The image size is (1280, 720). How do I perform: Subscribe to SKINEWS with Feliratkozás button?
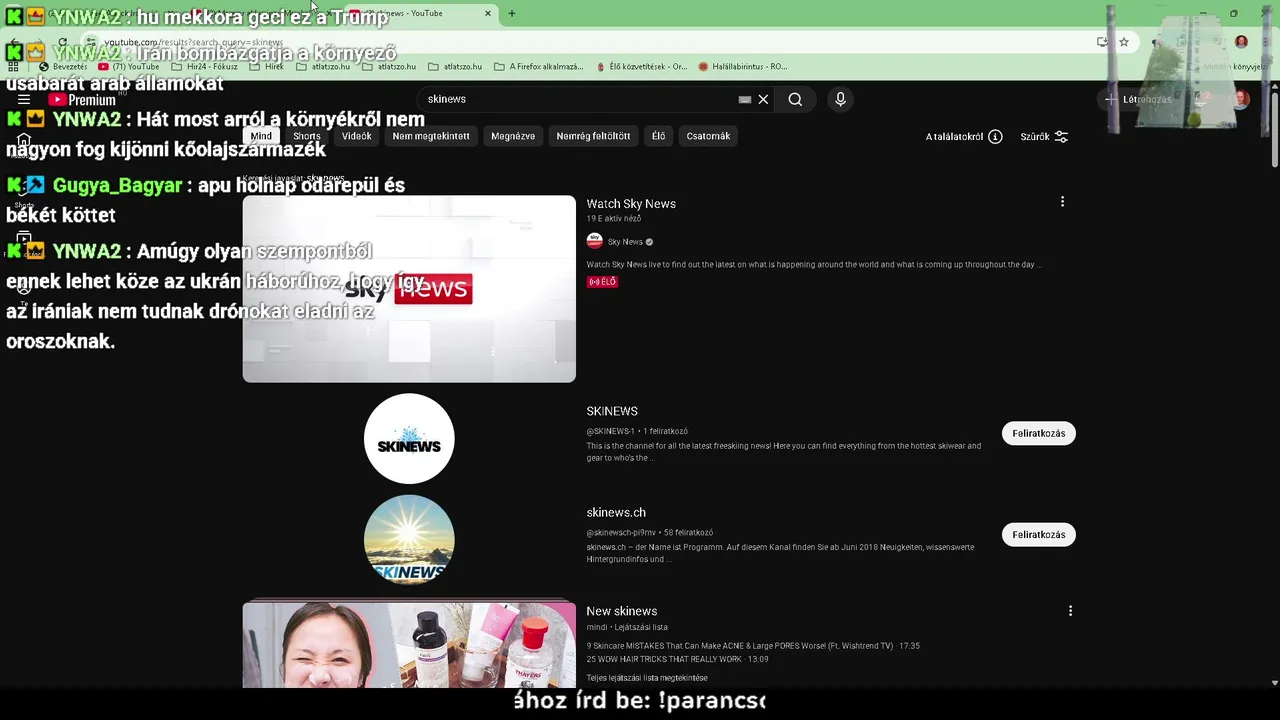pyautogui.click(x=1038, y=433)
